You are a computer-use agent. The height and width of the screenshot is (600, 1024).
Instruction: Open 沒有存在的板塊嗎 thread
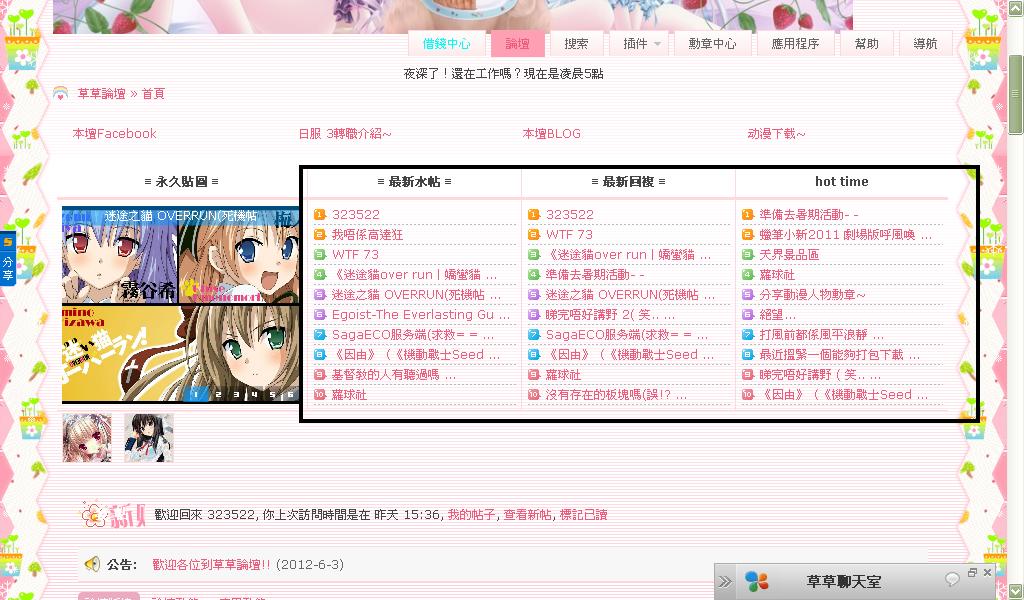616,395
